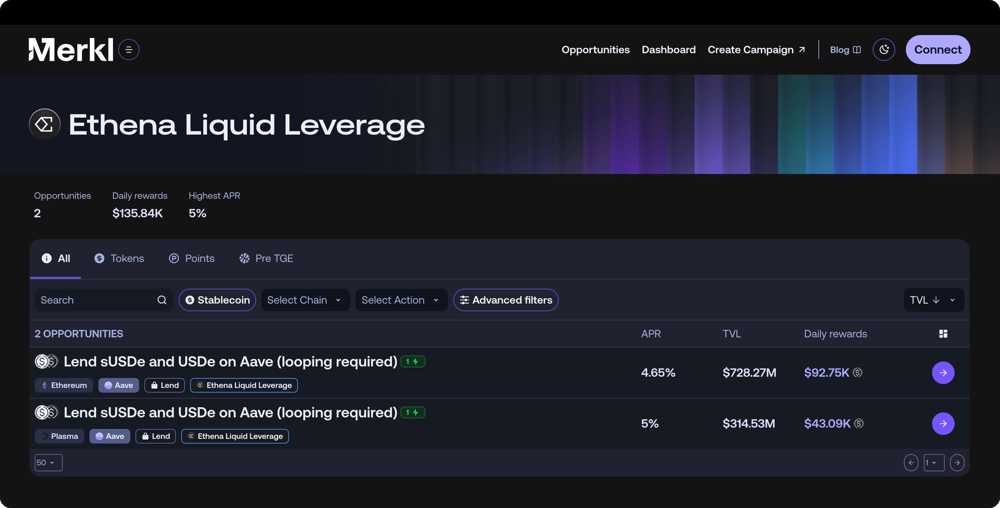Open the Create Campaign link
Viewport: 1000px width, 508px height.
(x=756, y=50)
